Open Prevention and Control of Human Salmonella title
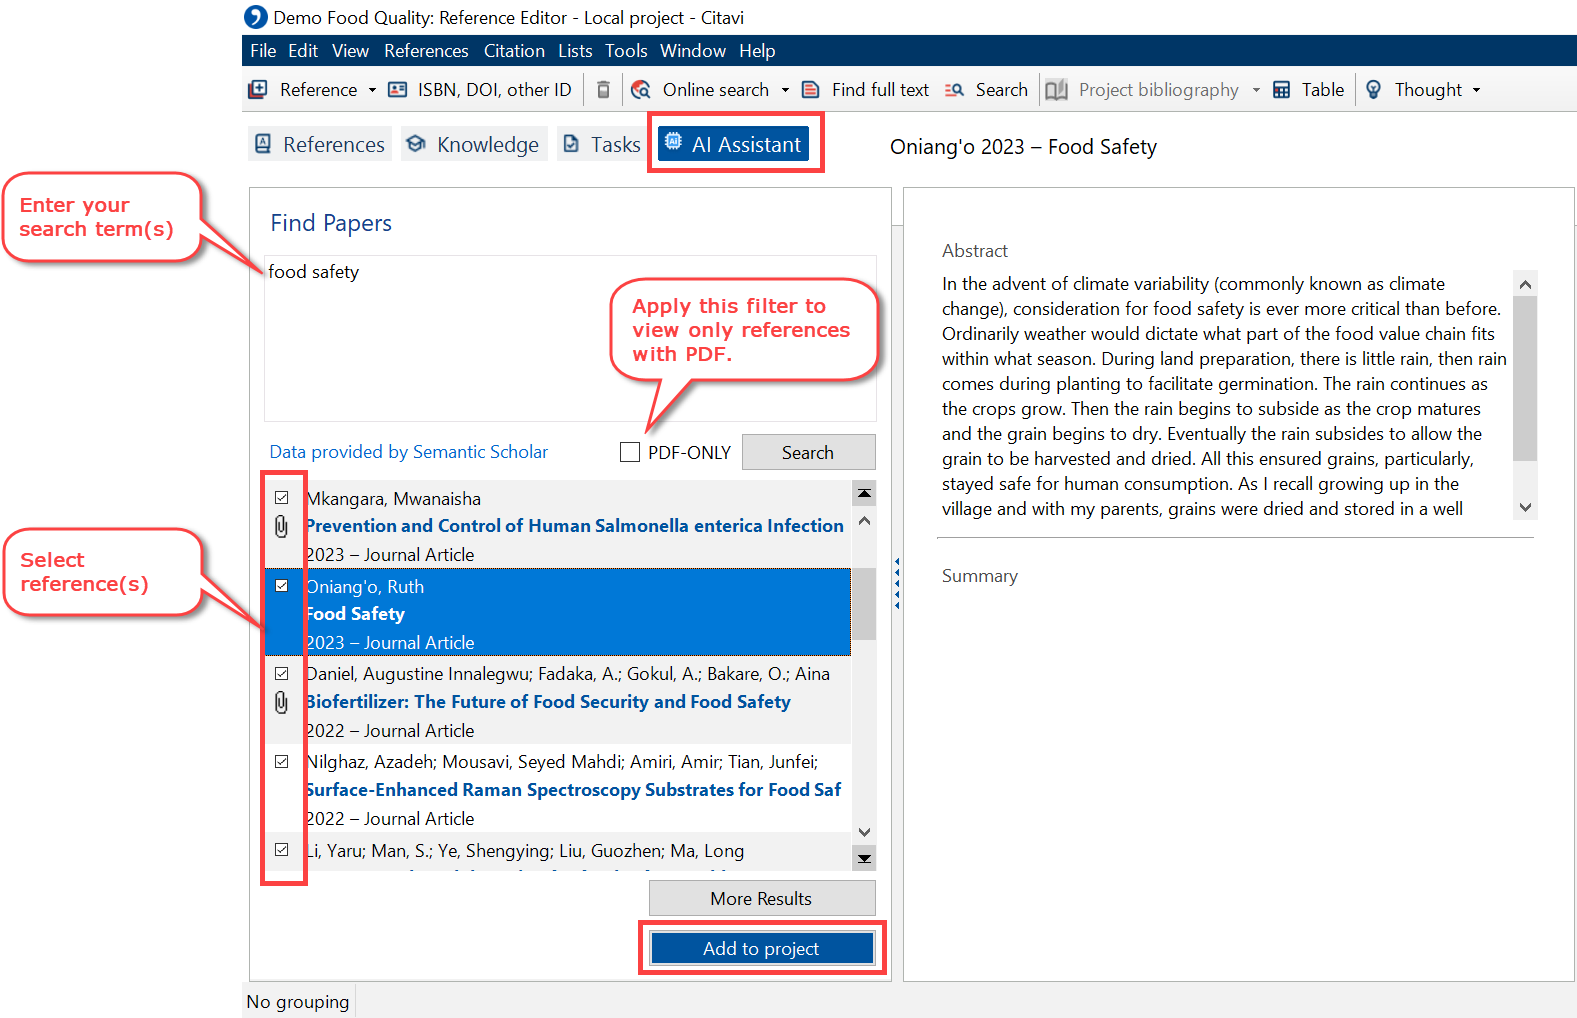Image resolution: width=1577 pixels, height=1018 pixels. coord(575,526)
